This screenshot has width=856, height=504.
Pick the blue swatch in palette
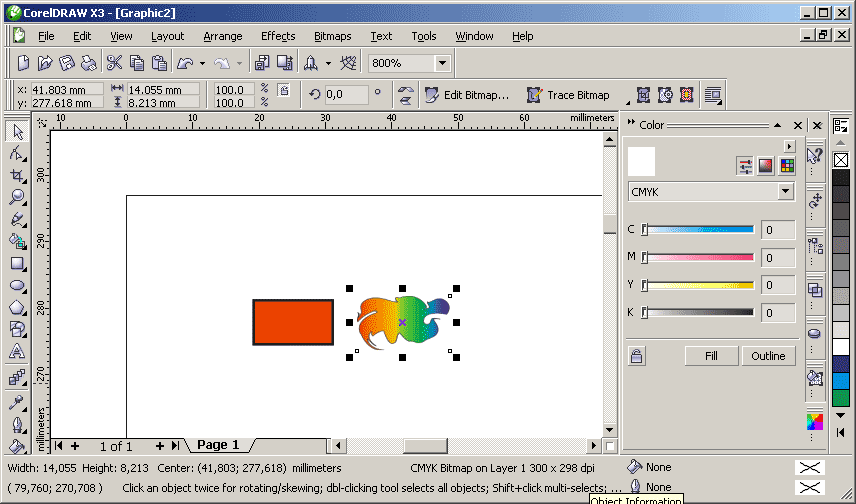click(841, 381)
